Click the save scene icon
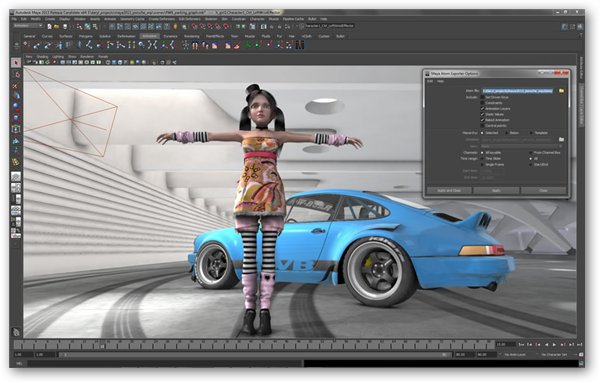The width and height of the screenshot is (600, 383). pyautogui.click(x=65, y=26)
